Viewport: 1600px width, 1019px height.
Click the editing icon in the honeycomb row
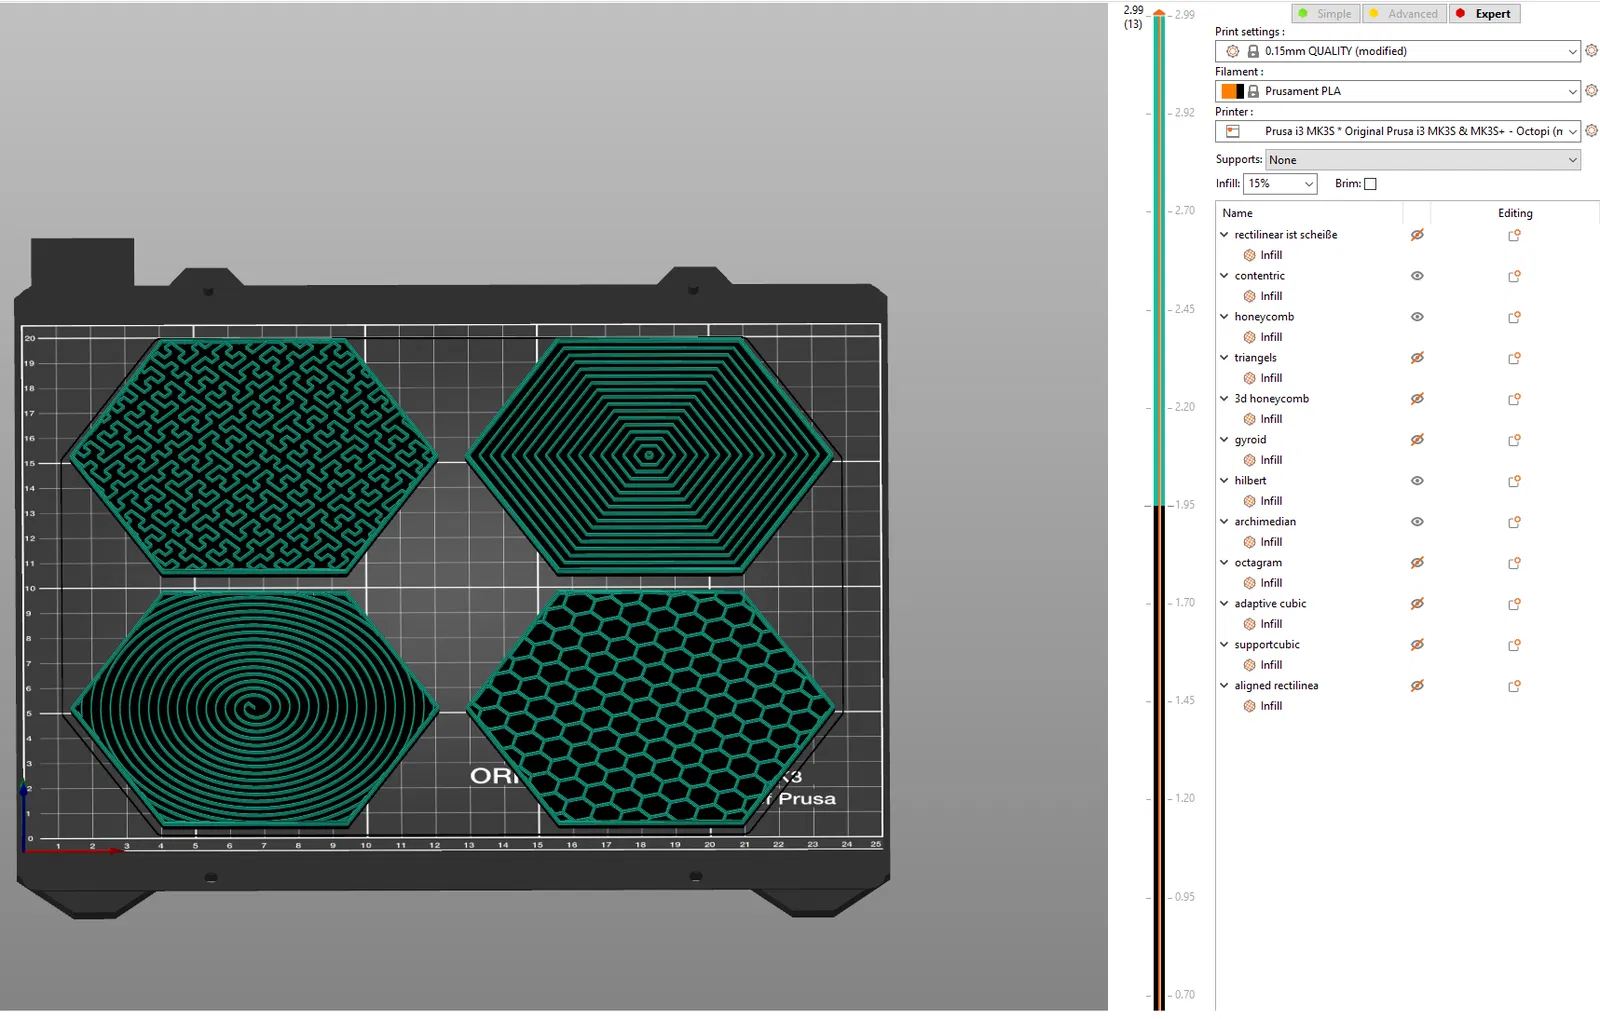[x=1514, y=317]
